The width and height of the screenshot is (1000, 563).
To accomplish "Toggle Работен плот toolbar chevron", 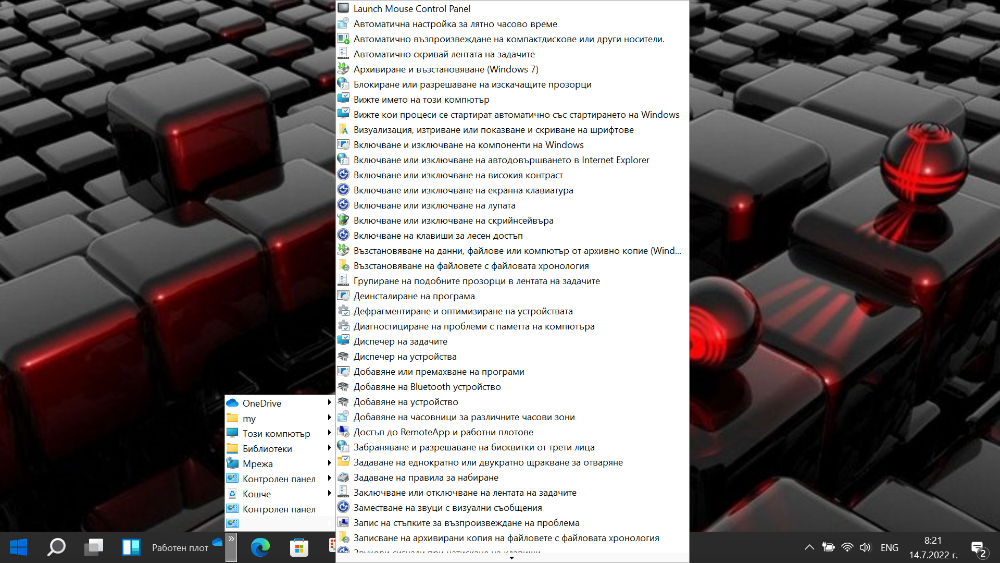I will tap(231, 547).
